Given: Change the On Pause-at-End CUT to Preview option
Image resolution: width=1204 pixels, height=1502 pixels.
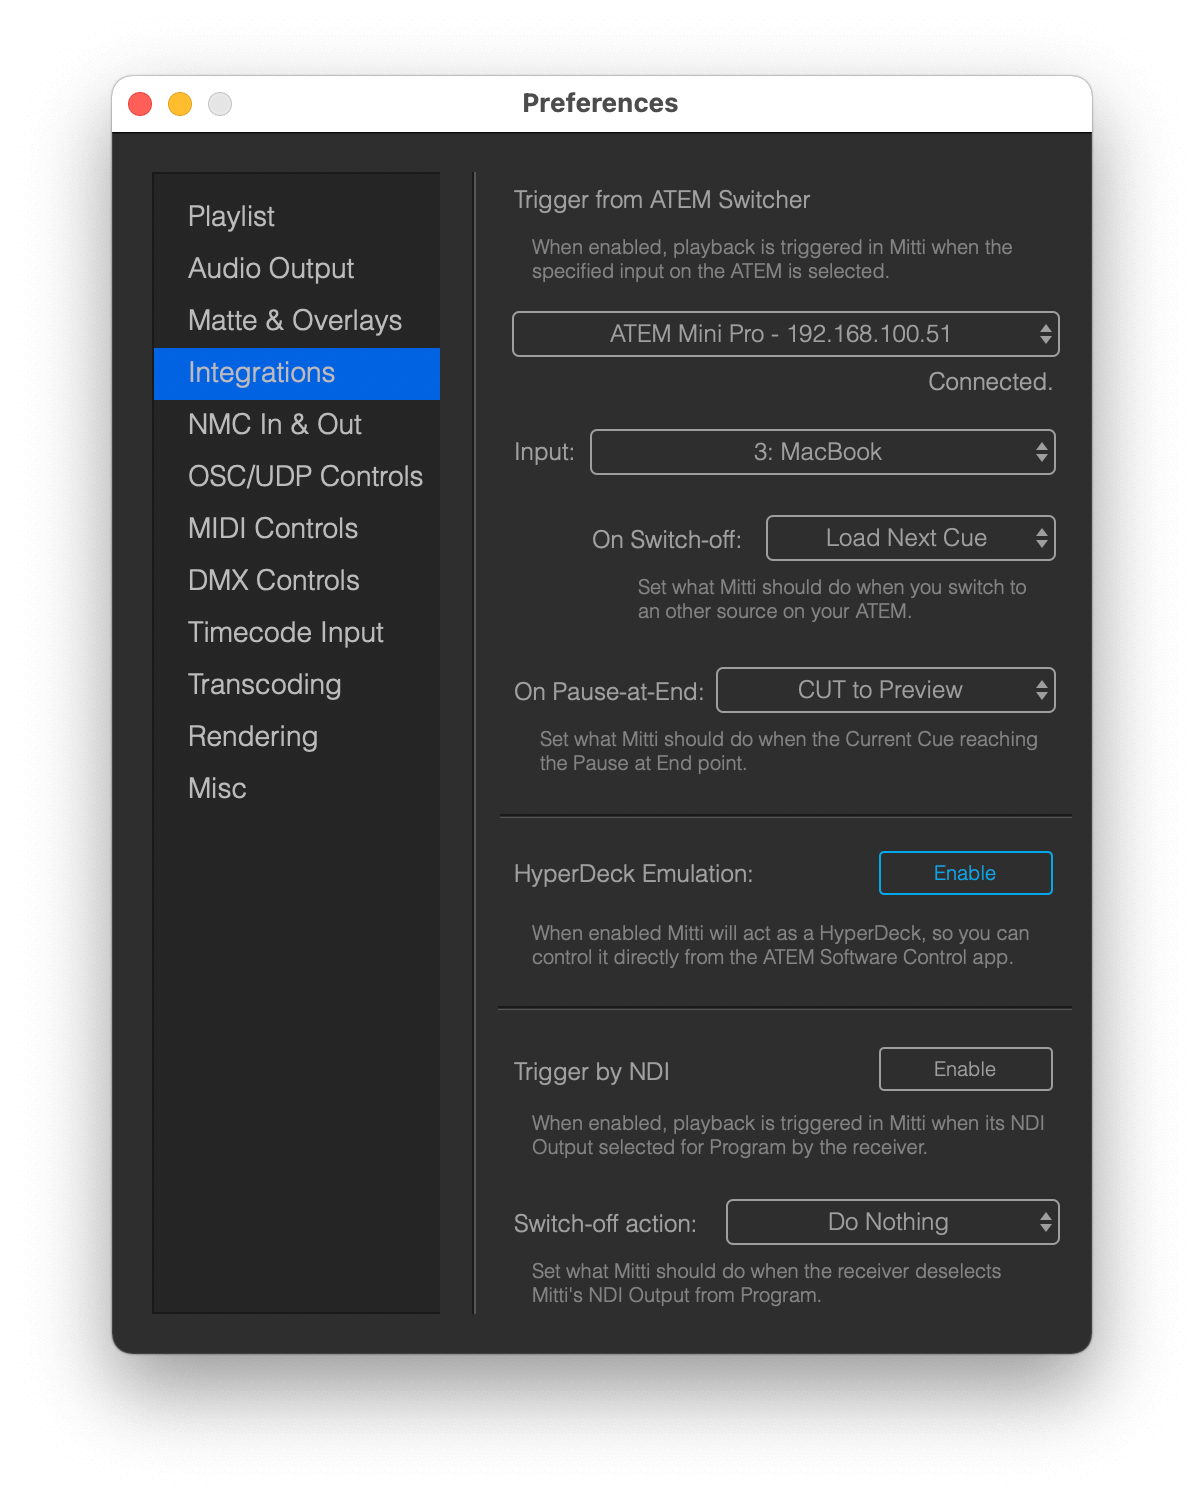Looking at the screenshot, I should click(x=885, y=690).
